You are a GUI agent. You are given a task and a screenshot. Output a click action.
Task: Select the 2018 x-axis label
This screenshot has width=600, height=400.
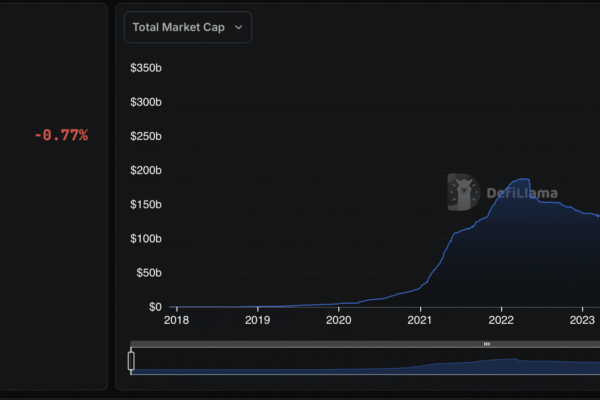point(175,320)
